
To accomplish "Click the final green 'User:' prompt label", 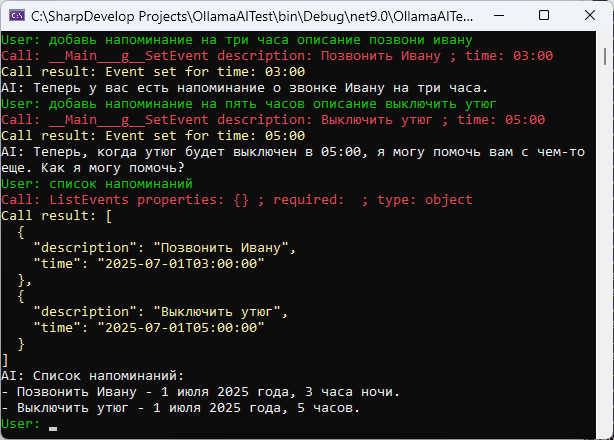I will 22,423.
